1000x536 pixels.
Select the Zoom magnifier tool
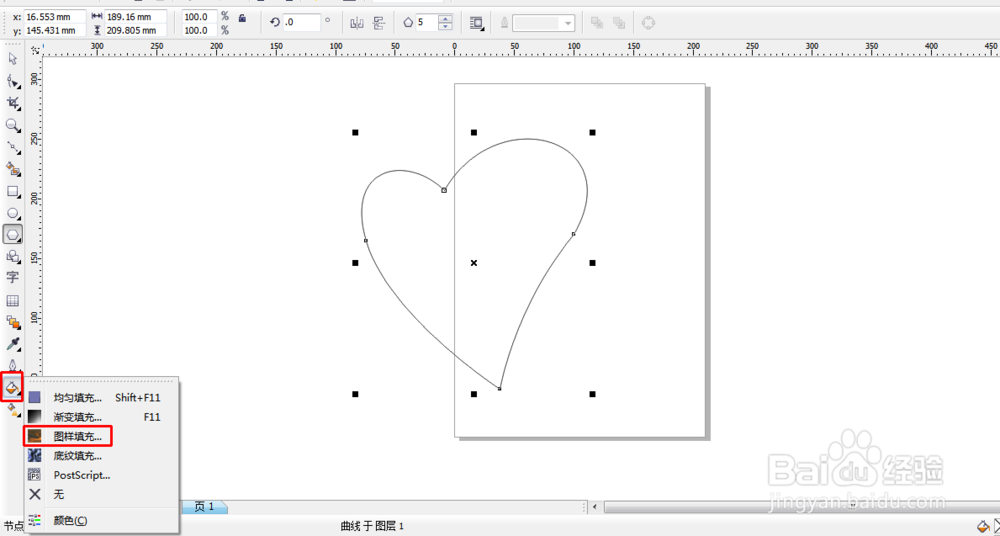point(12,125)
